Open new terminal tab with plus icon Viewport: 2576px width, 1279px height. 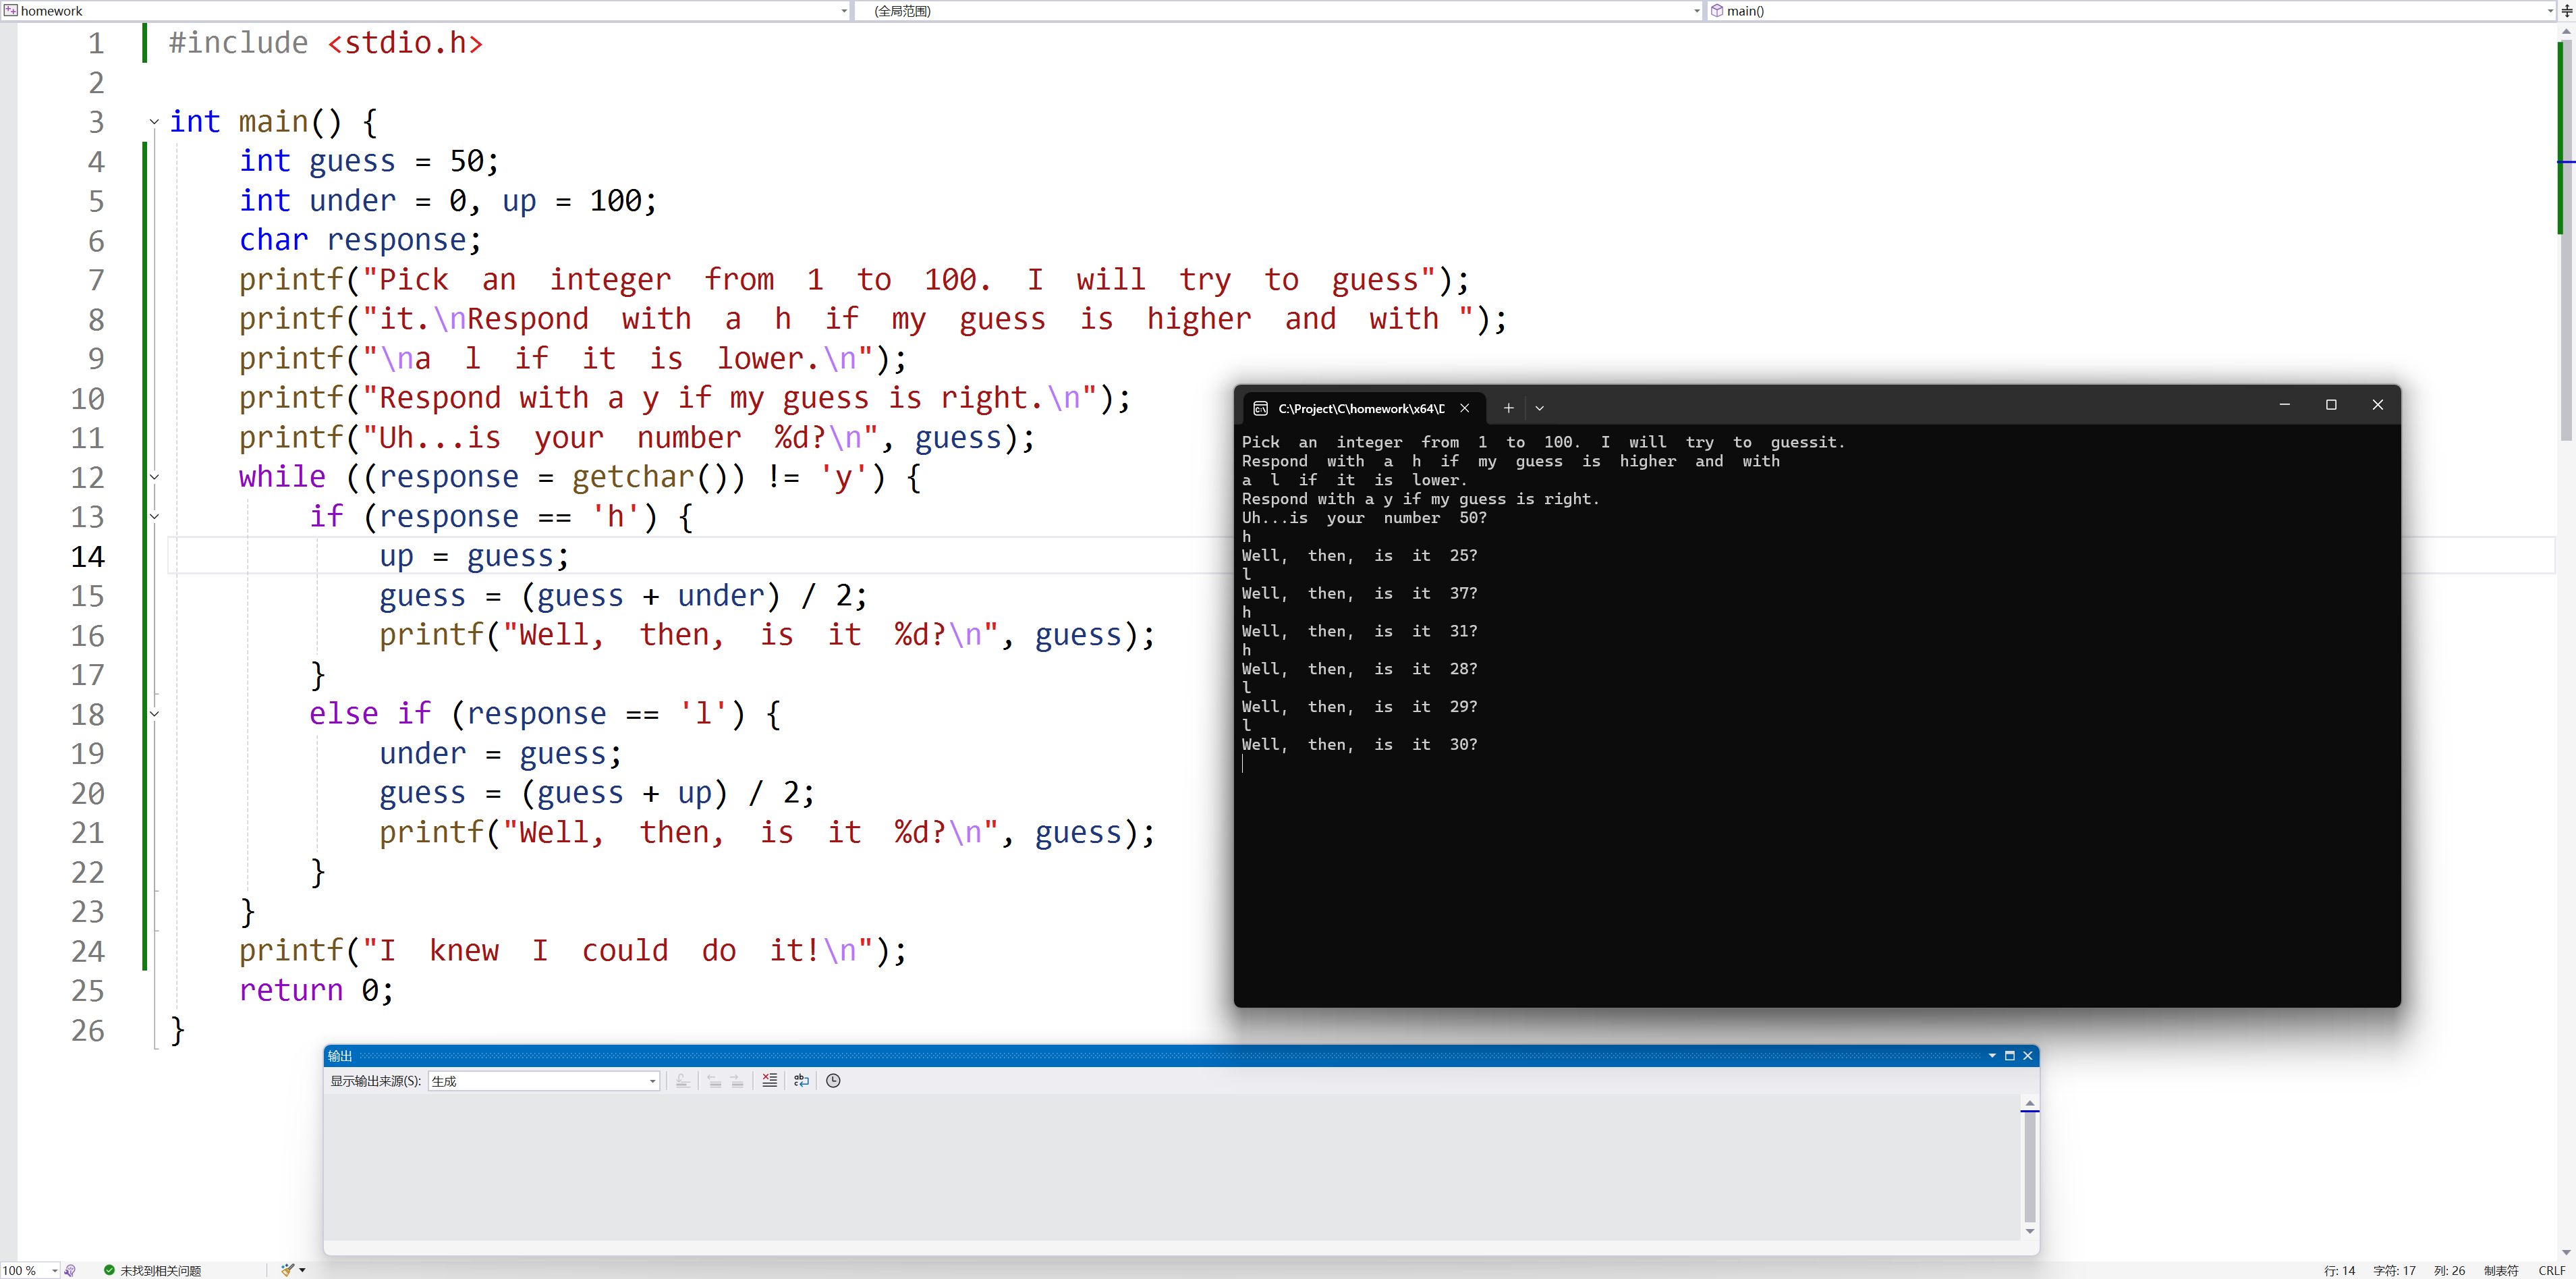pos(1508,407)
